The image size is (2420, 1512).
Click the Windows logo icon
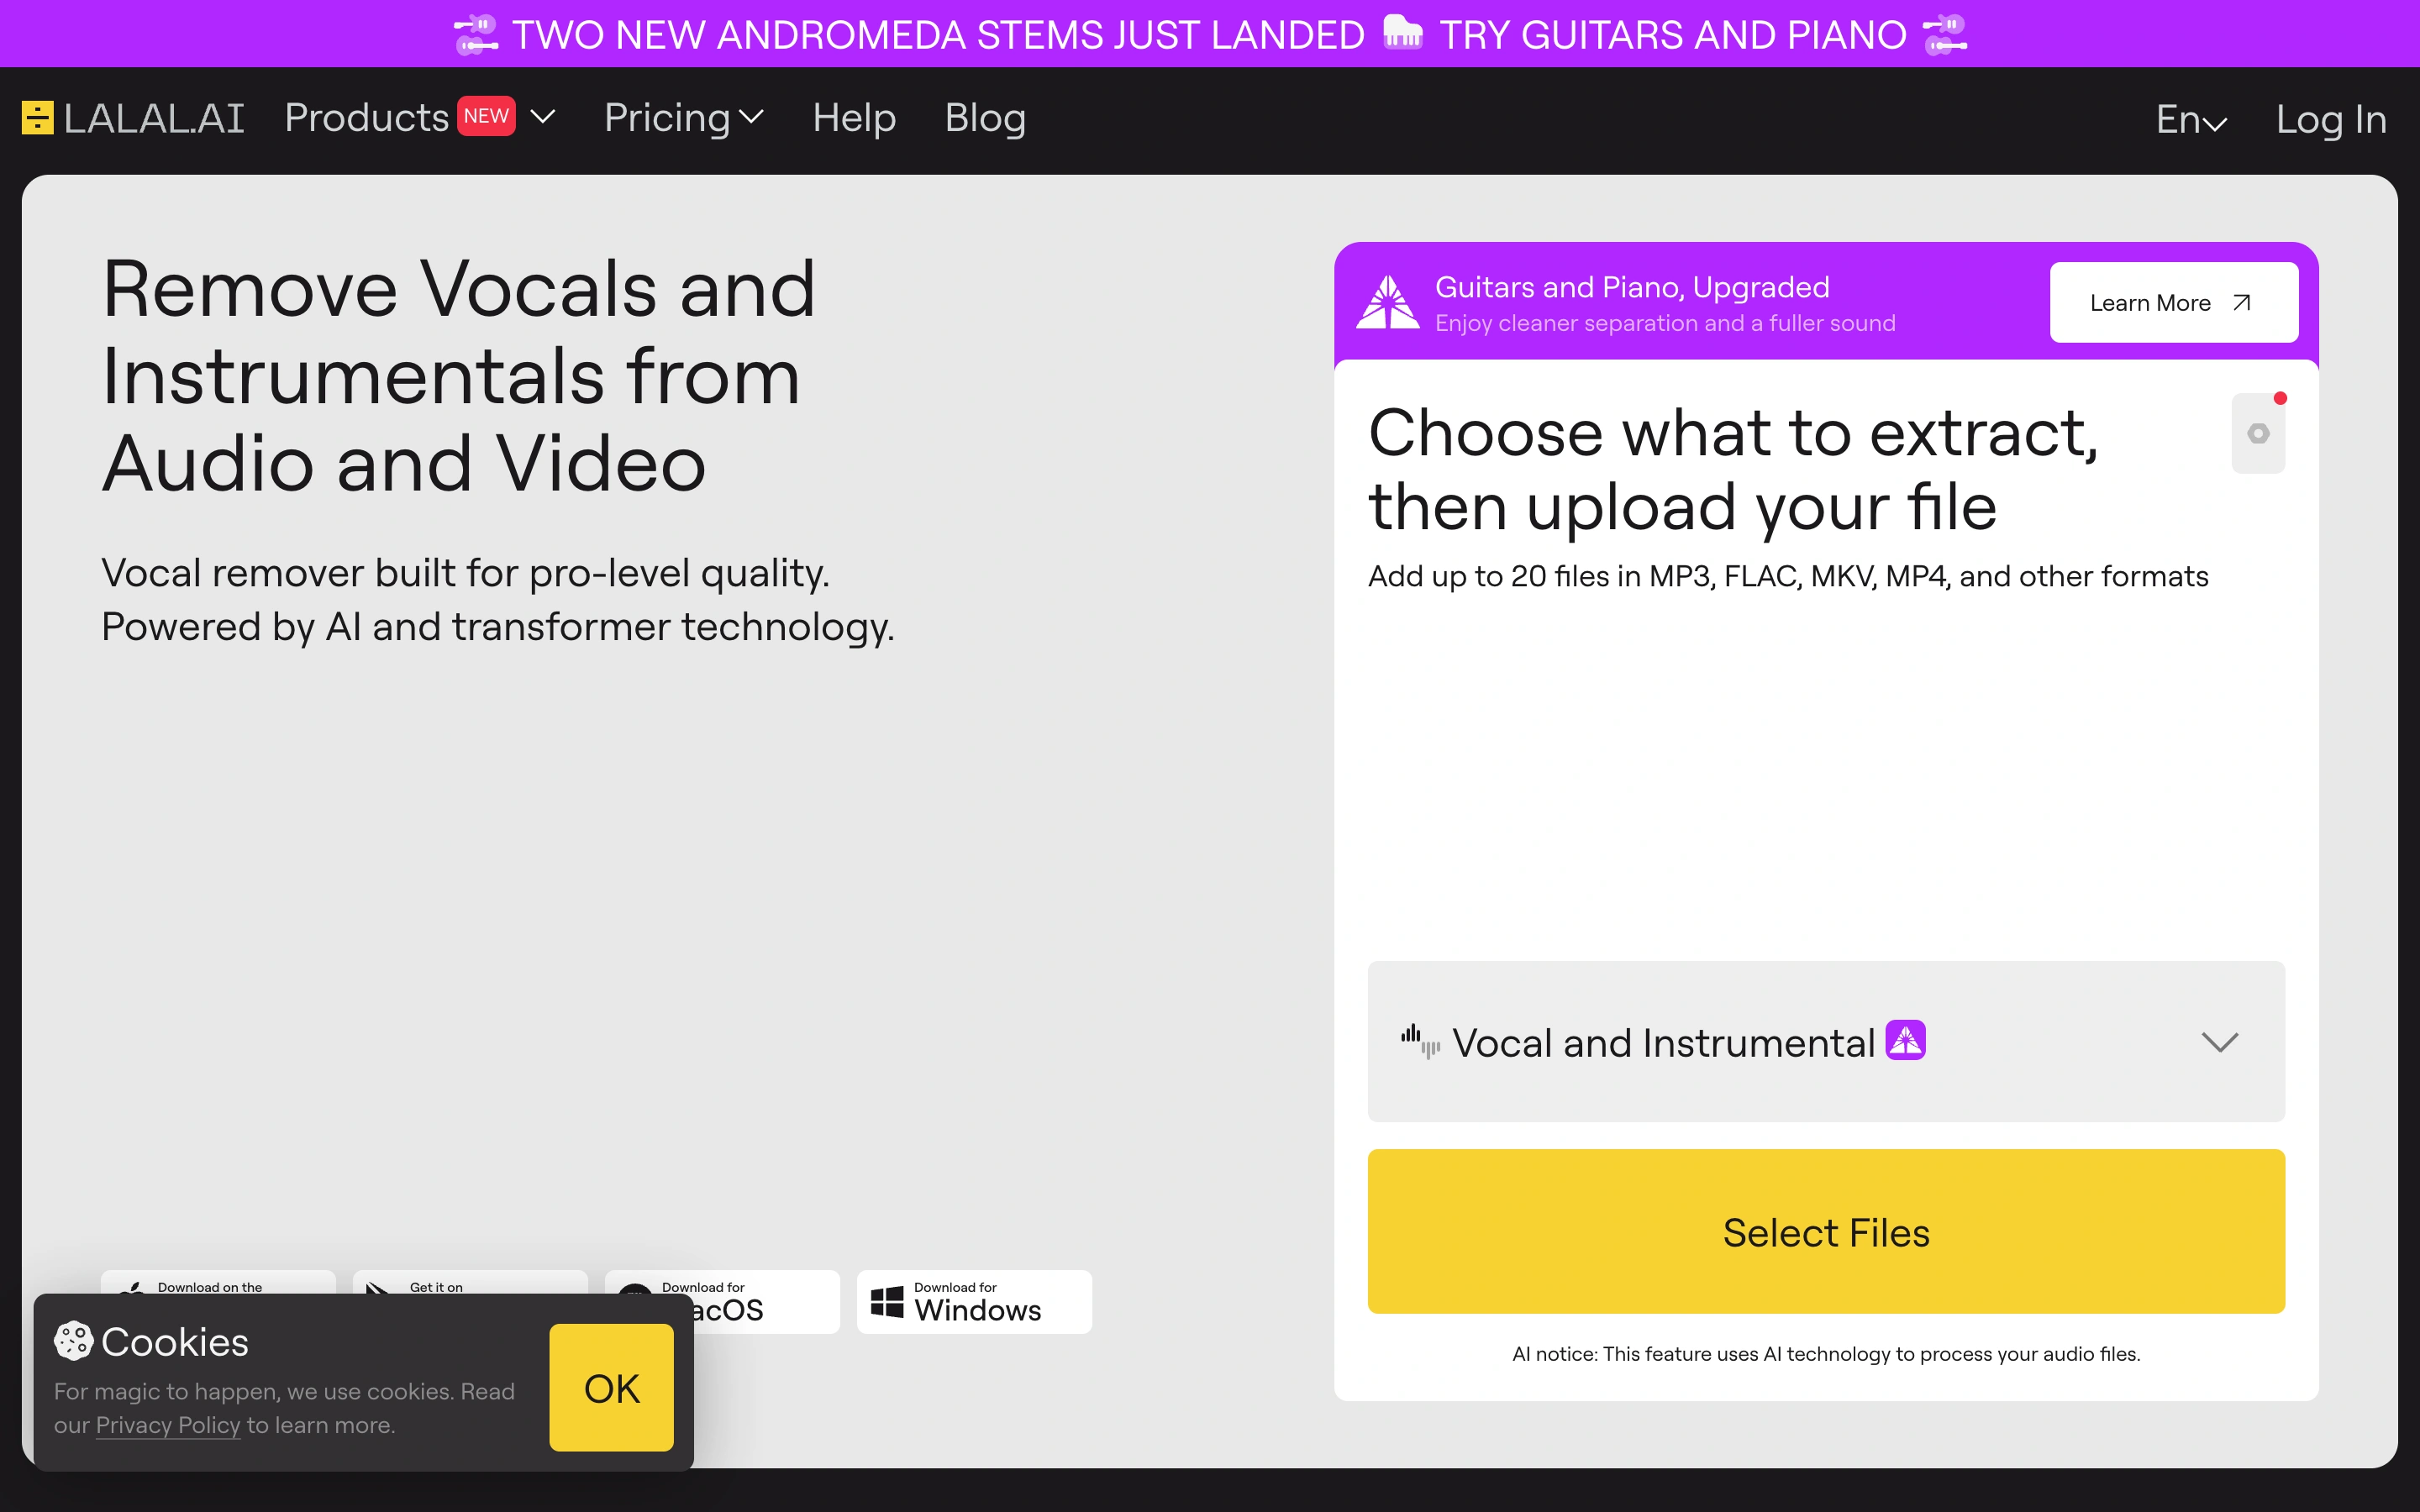pyautogui.click(x=887, y=1302)
